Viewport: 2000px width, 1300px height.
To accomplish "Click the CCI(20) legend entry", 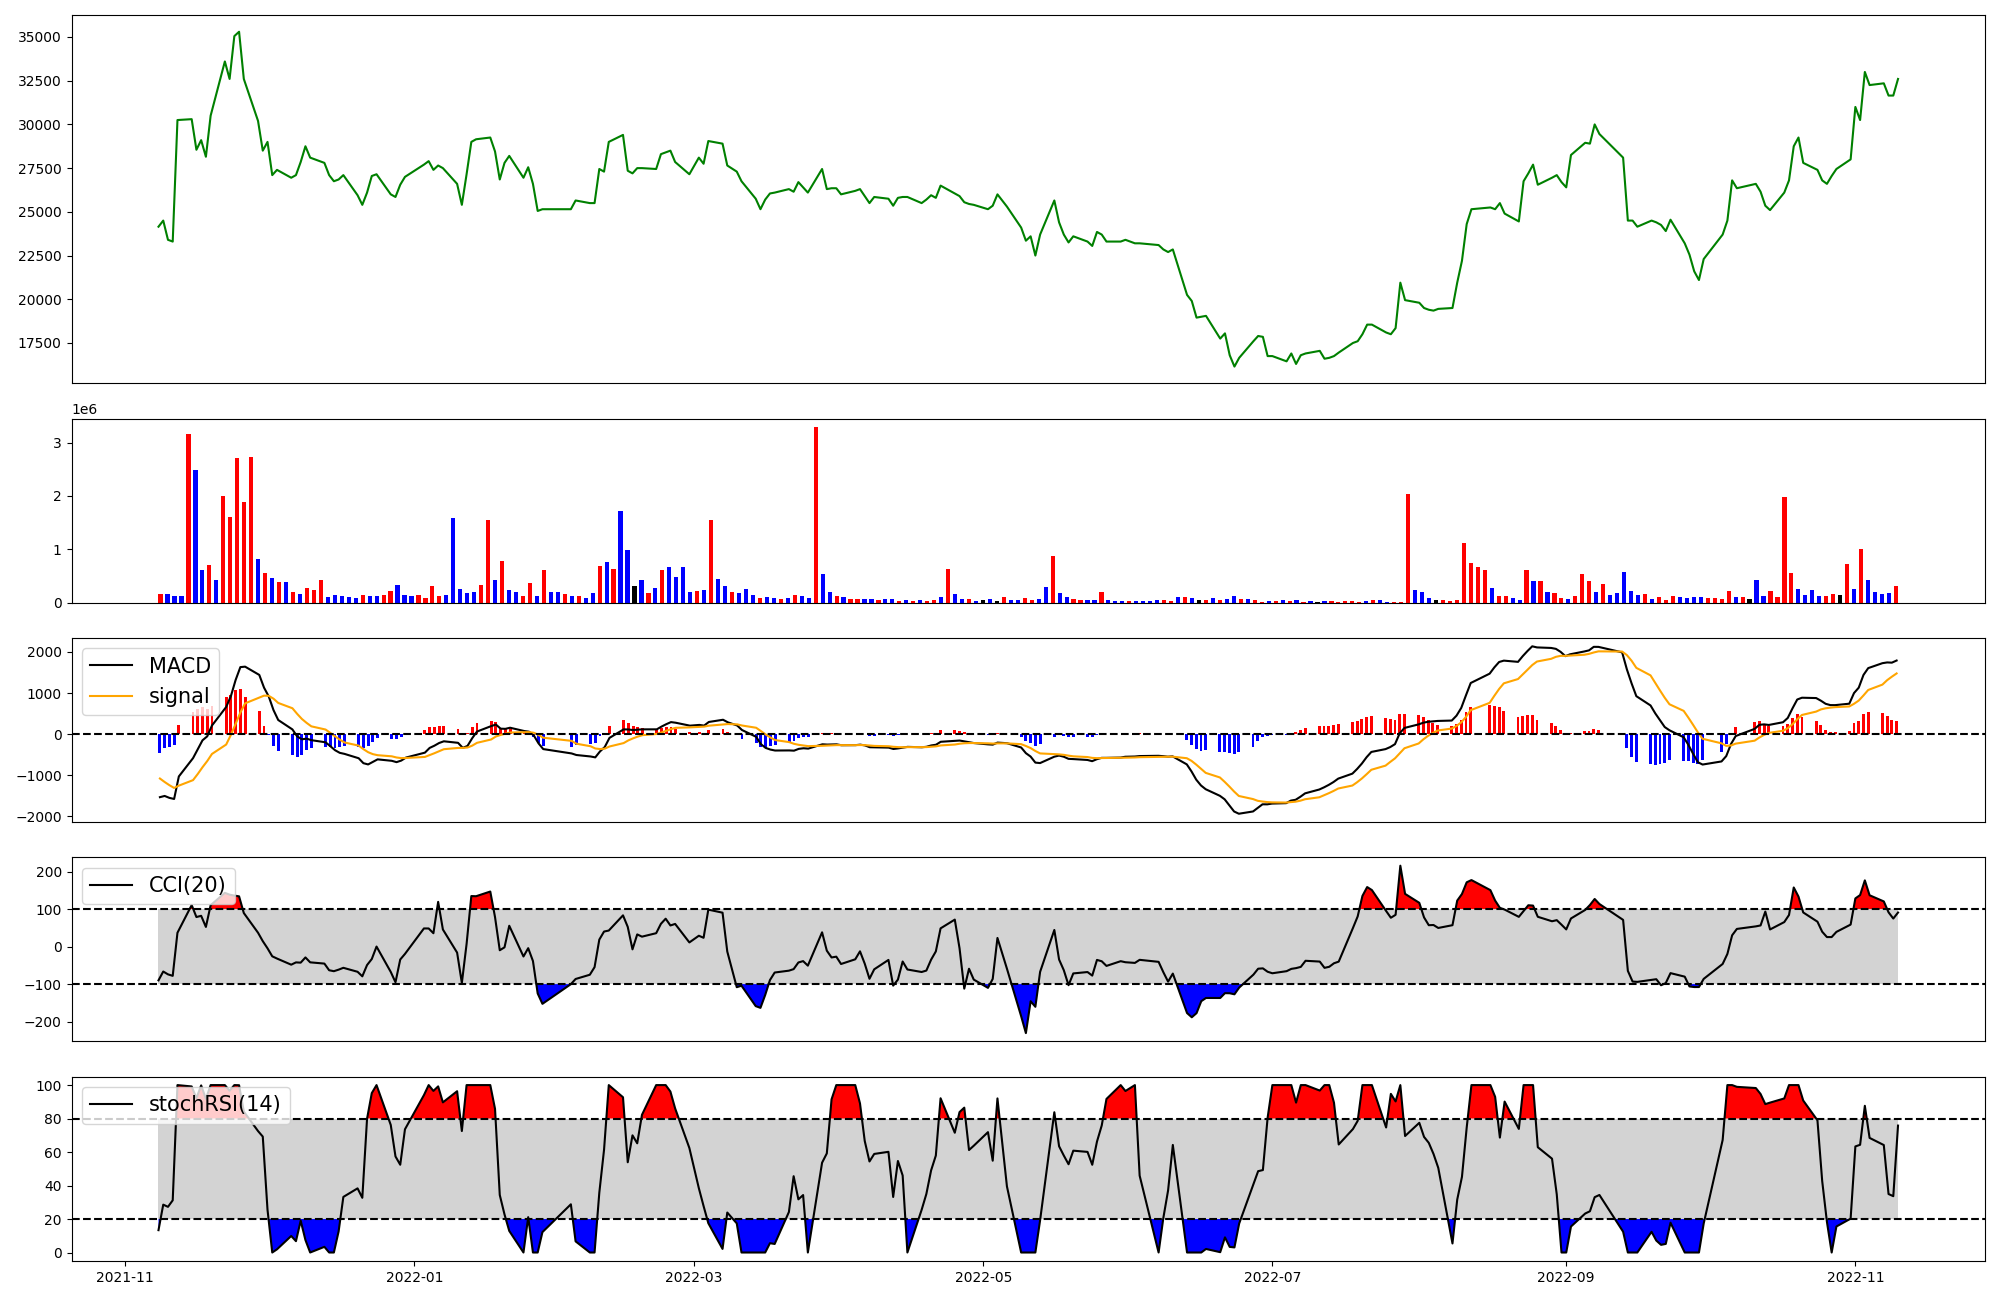I will pyautogui.click(x=186, y=885).
